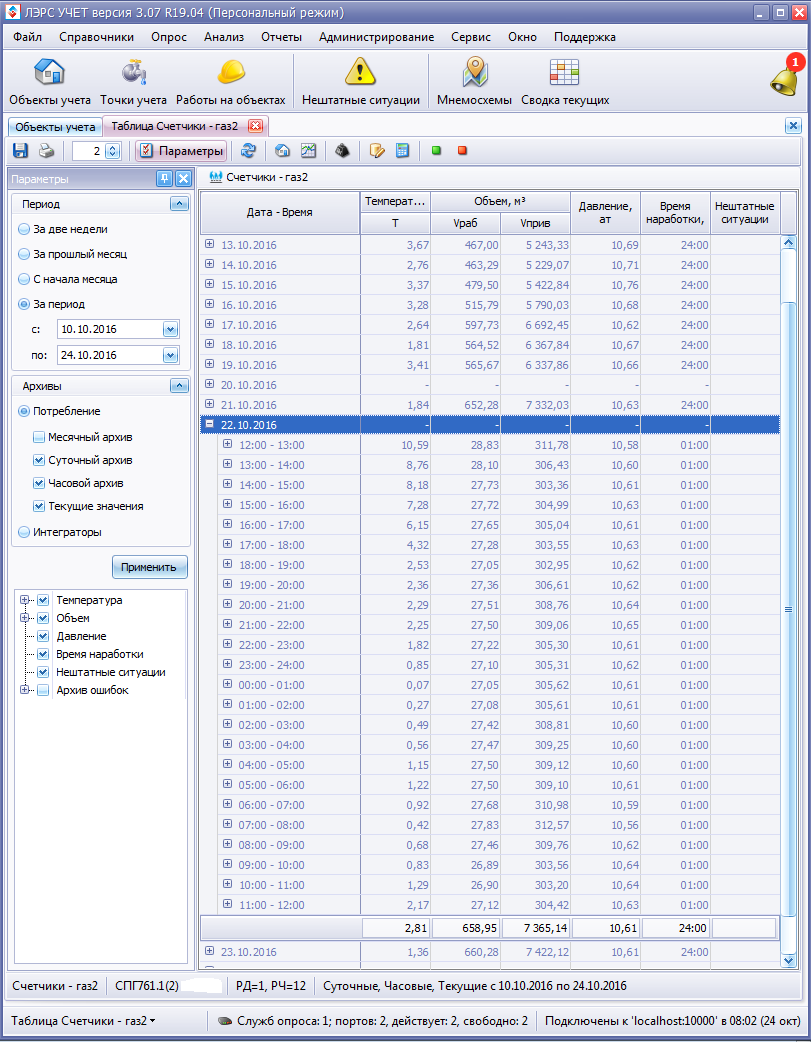
Task: Expand the 13.10.2016 row
Action: pyautogui.click(x=209, y=244)
